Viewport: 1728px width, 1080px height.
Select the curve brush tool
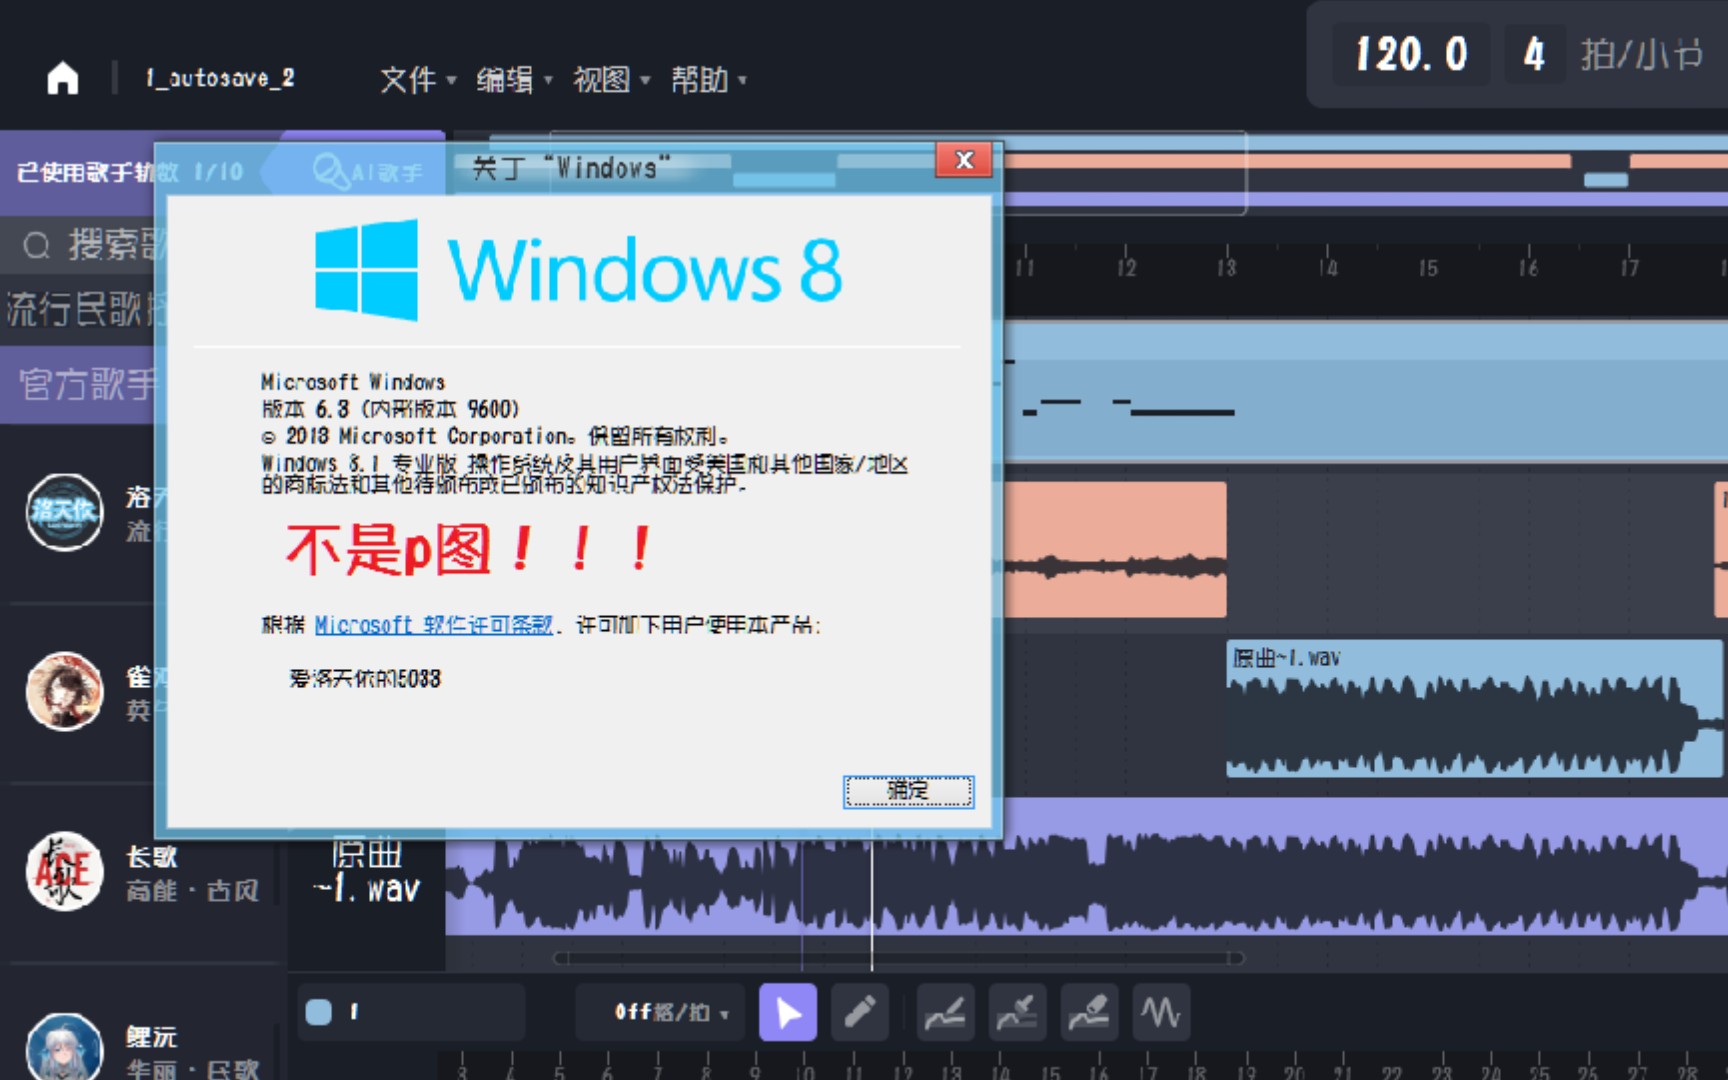coord(1017,1012)
